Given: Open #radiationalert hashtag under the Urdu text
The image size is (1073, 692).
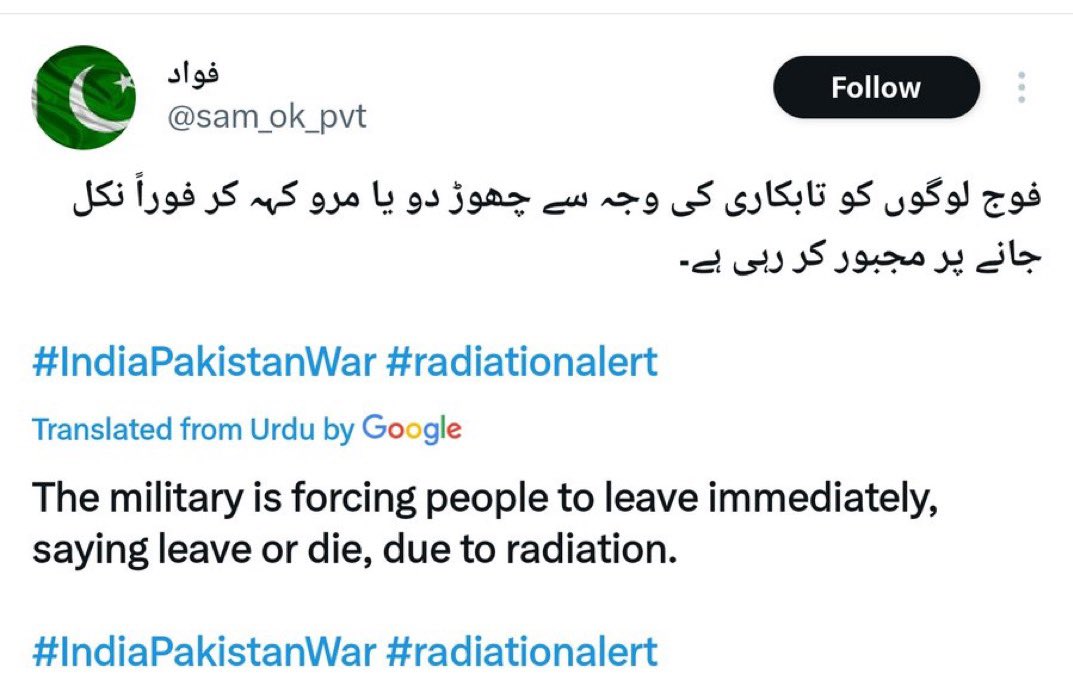Looking at the screenshot, I should point(521,361).
